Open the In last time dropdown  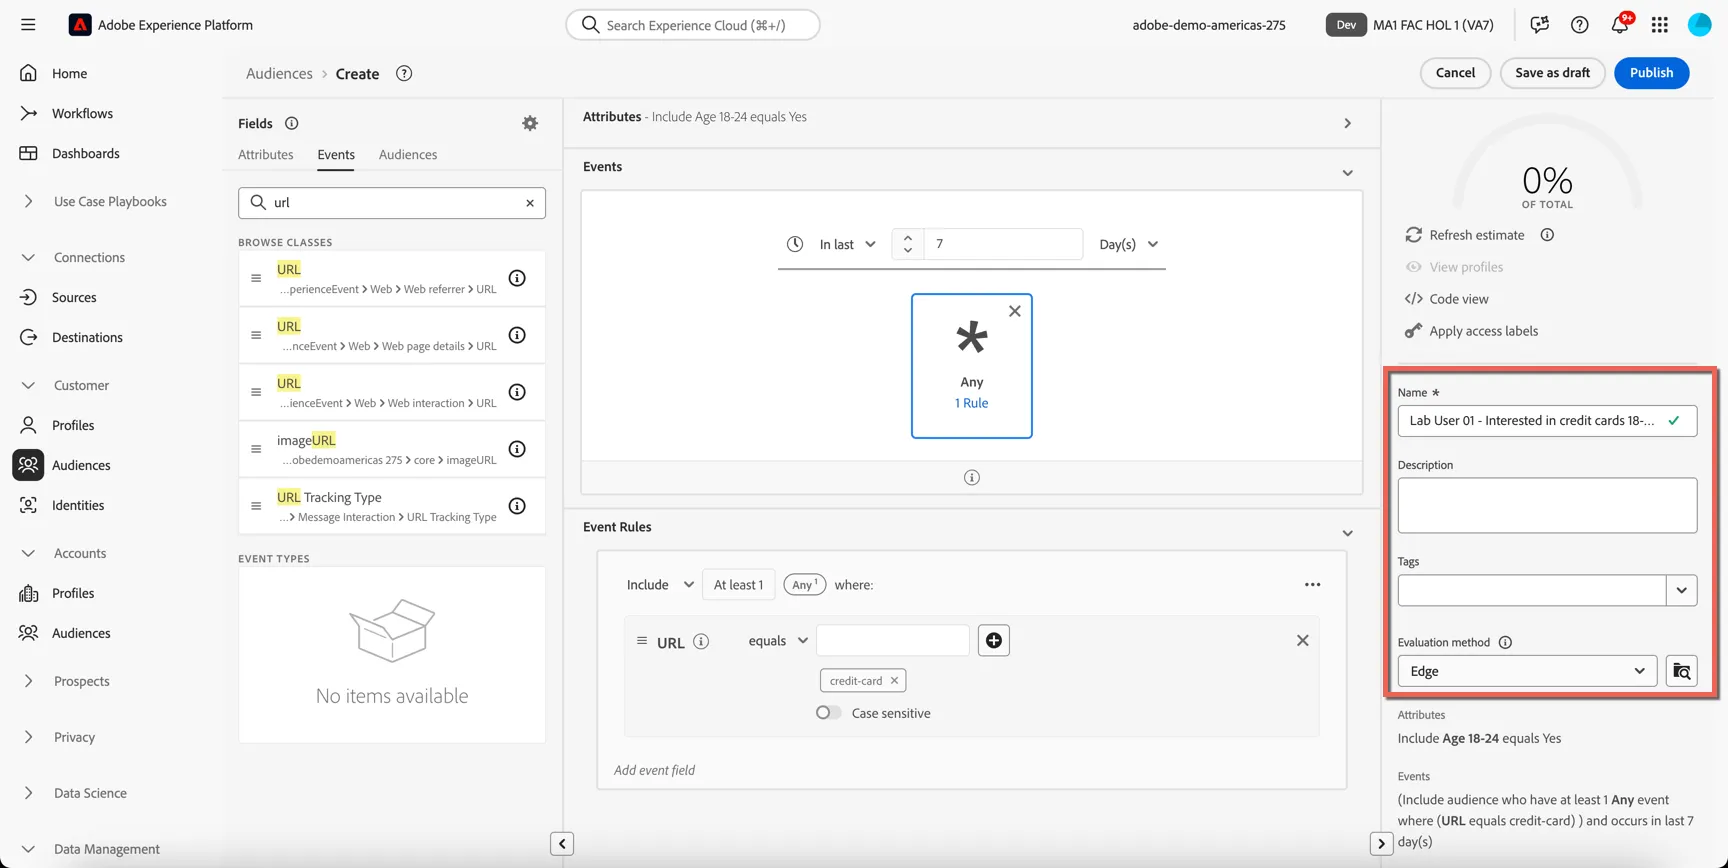[848, 245]
